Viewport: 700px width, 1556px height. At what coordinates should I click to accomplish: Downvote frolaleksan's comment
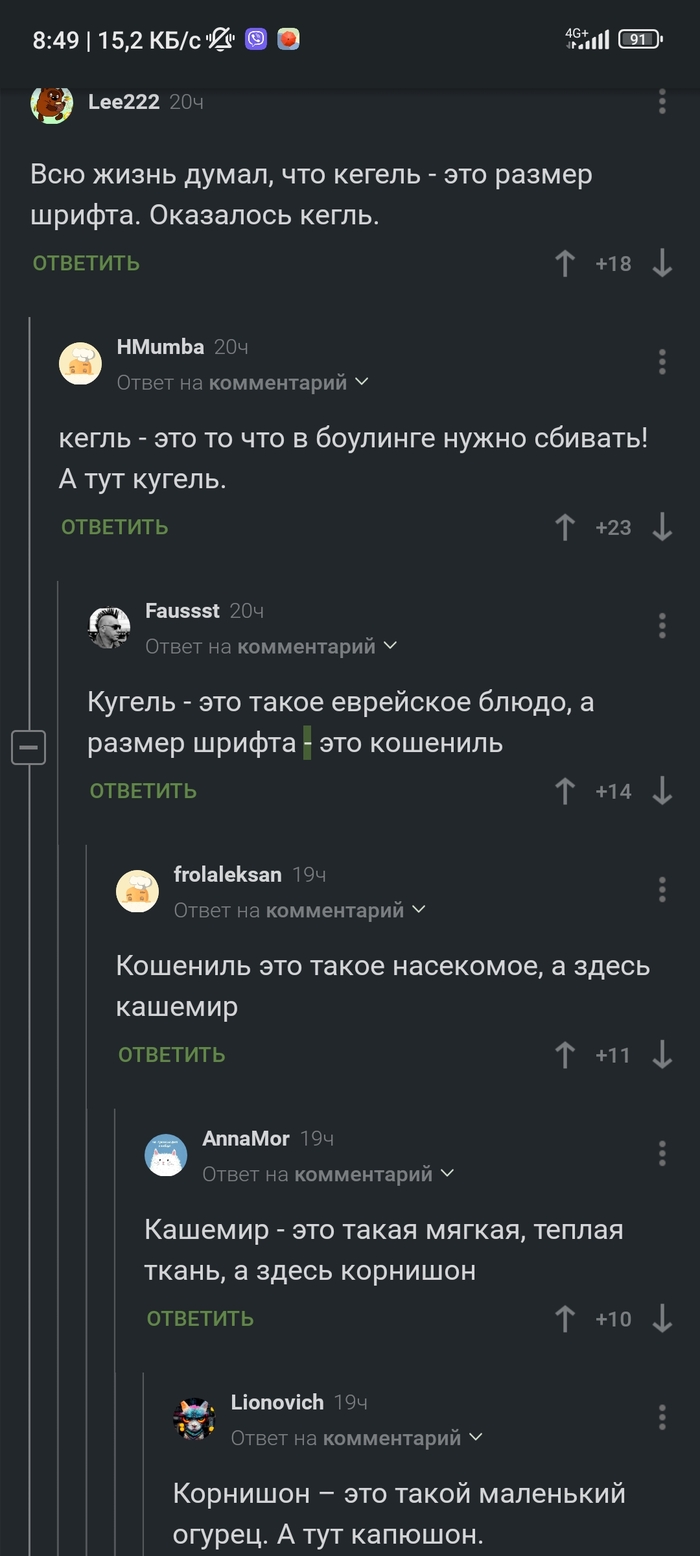(662, 1055)
